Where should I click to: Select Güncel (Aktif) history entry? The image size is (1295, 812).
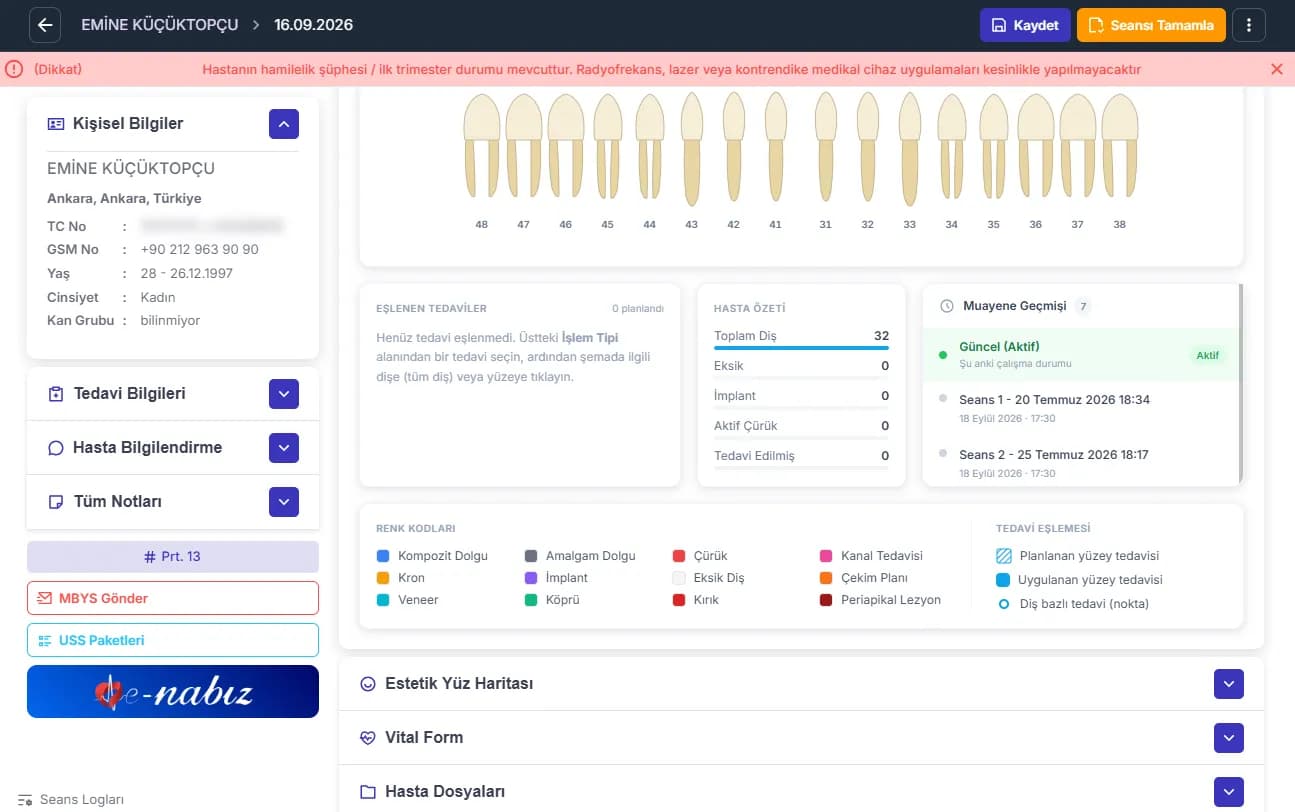coord(1080,355)
